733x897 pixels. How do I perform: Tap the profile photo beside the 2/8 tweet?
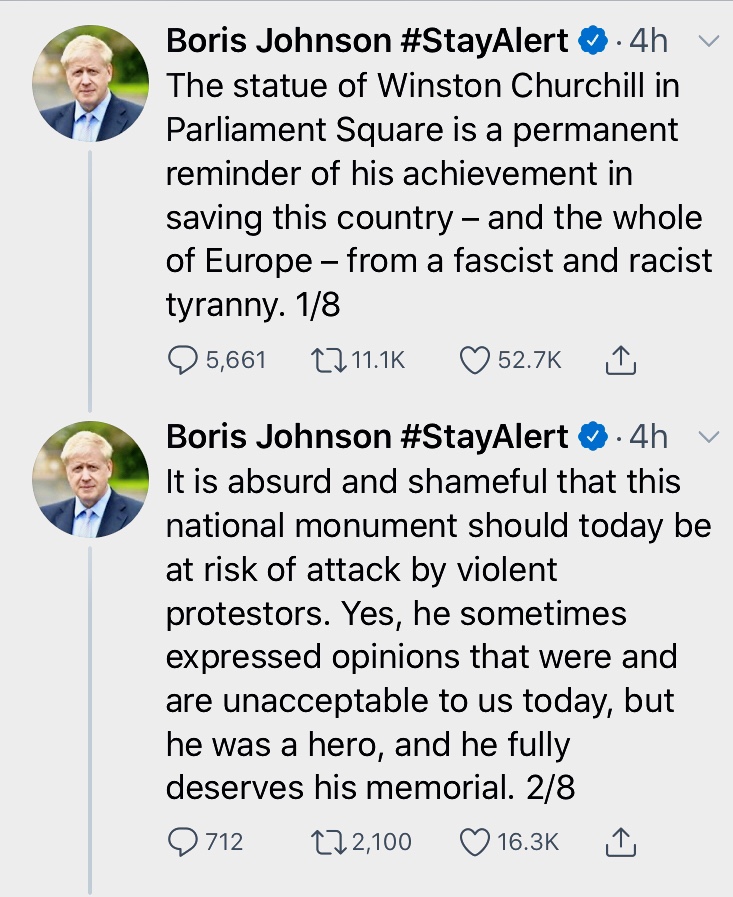[x=91, y=479]
